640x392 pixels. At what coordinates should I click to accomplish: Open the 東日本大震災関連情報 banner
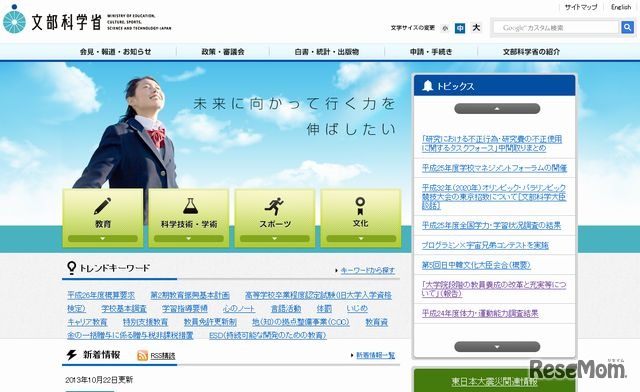click(x=495, y=382)
